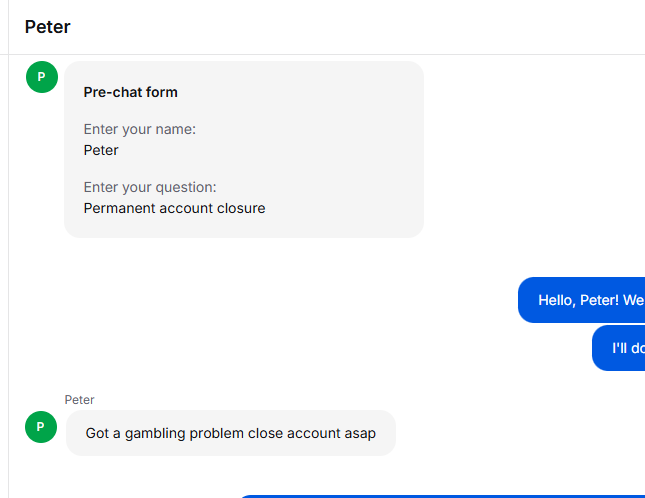This screenshot has height=498, width=645.
Task: Click the Pre-chat form message bubble
Action: (x=244, y=149)
